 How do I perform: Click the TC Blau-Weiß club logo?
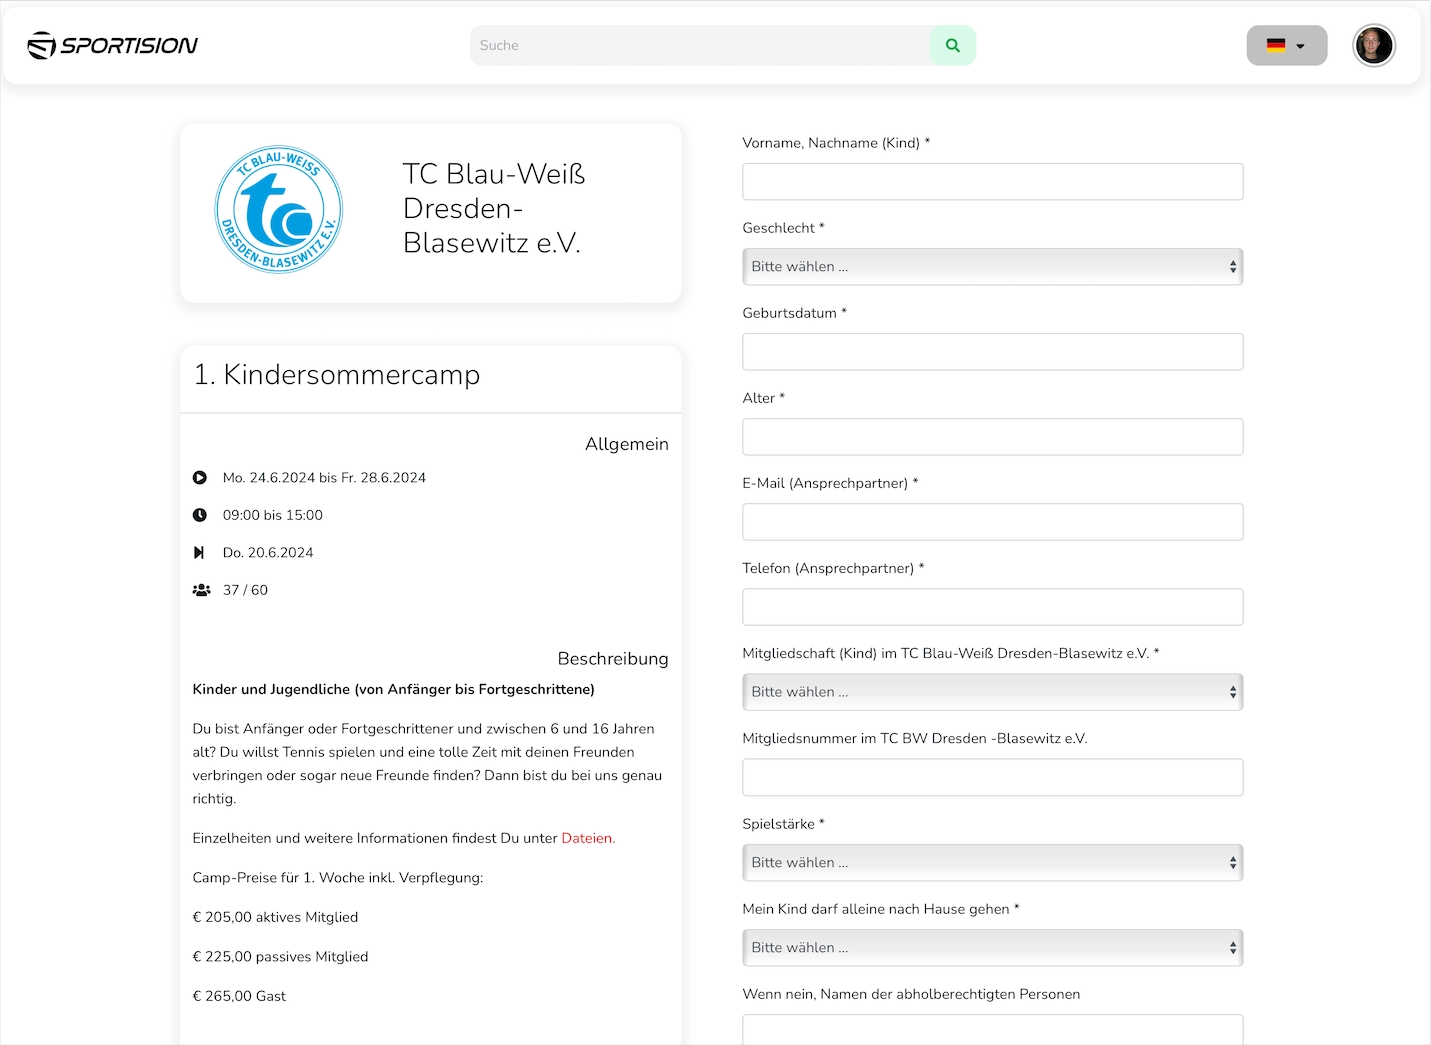coord(279,210)
